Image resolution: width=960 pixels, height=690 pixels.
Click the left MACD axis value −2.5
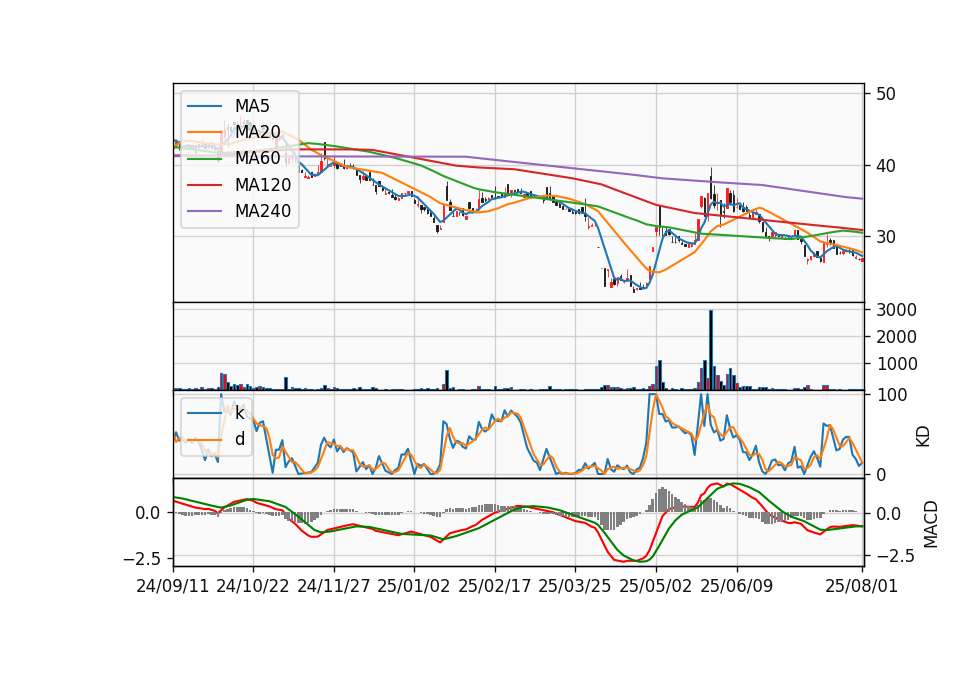[141, 558]
